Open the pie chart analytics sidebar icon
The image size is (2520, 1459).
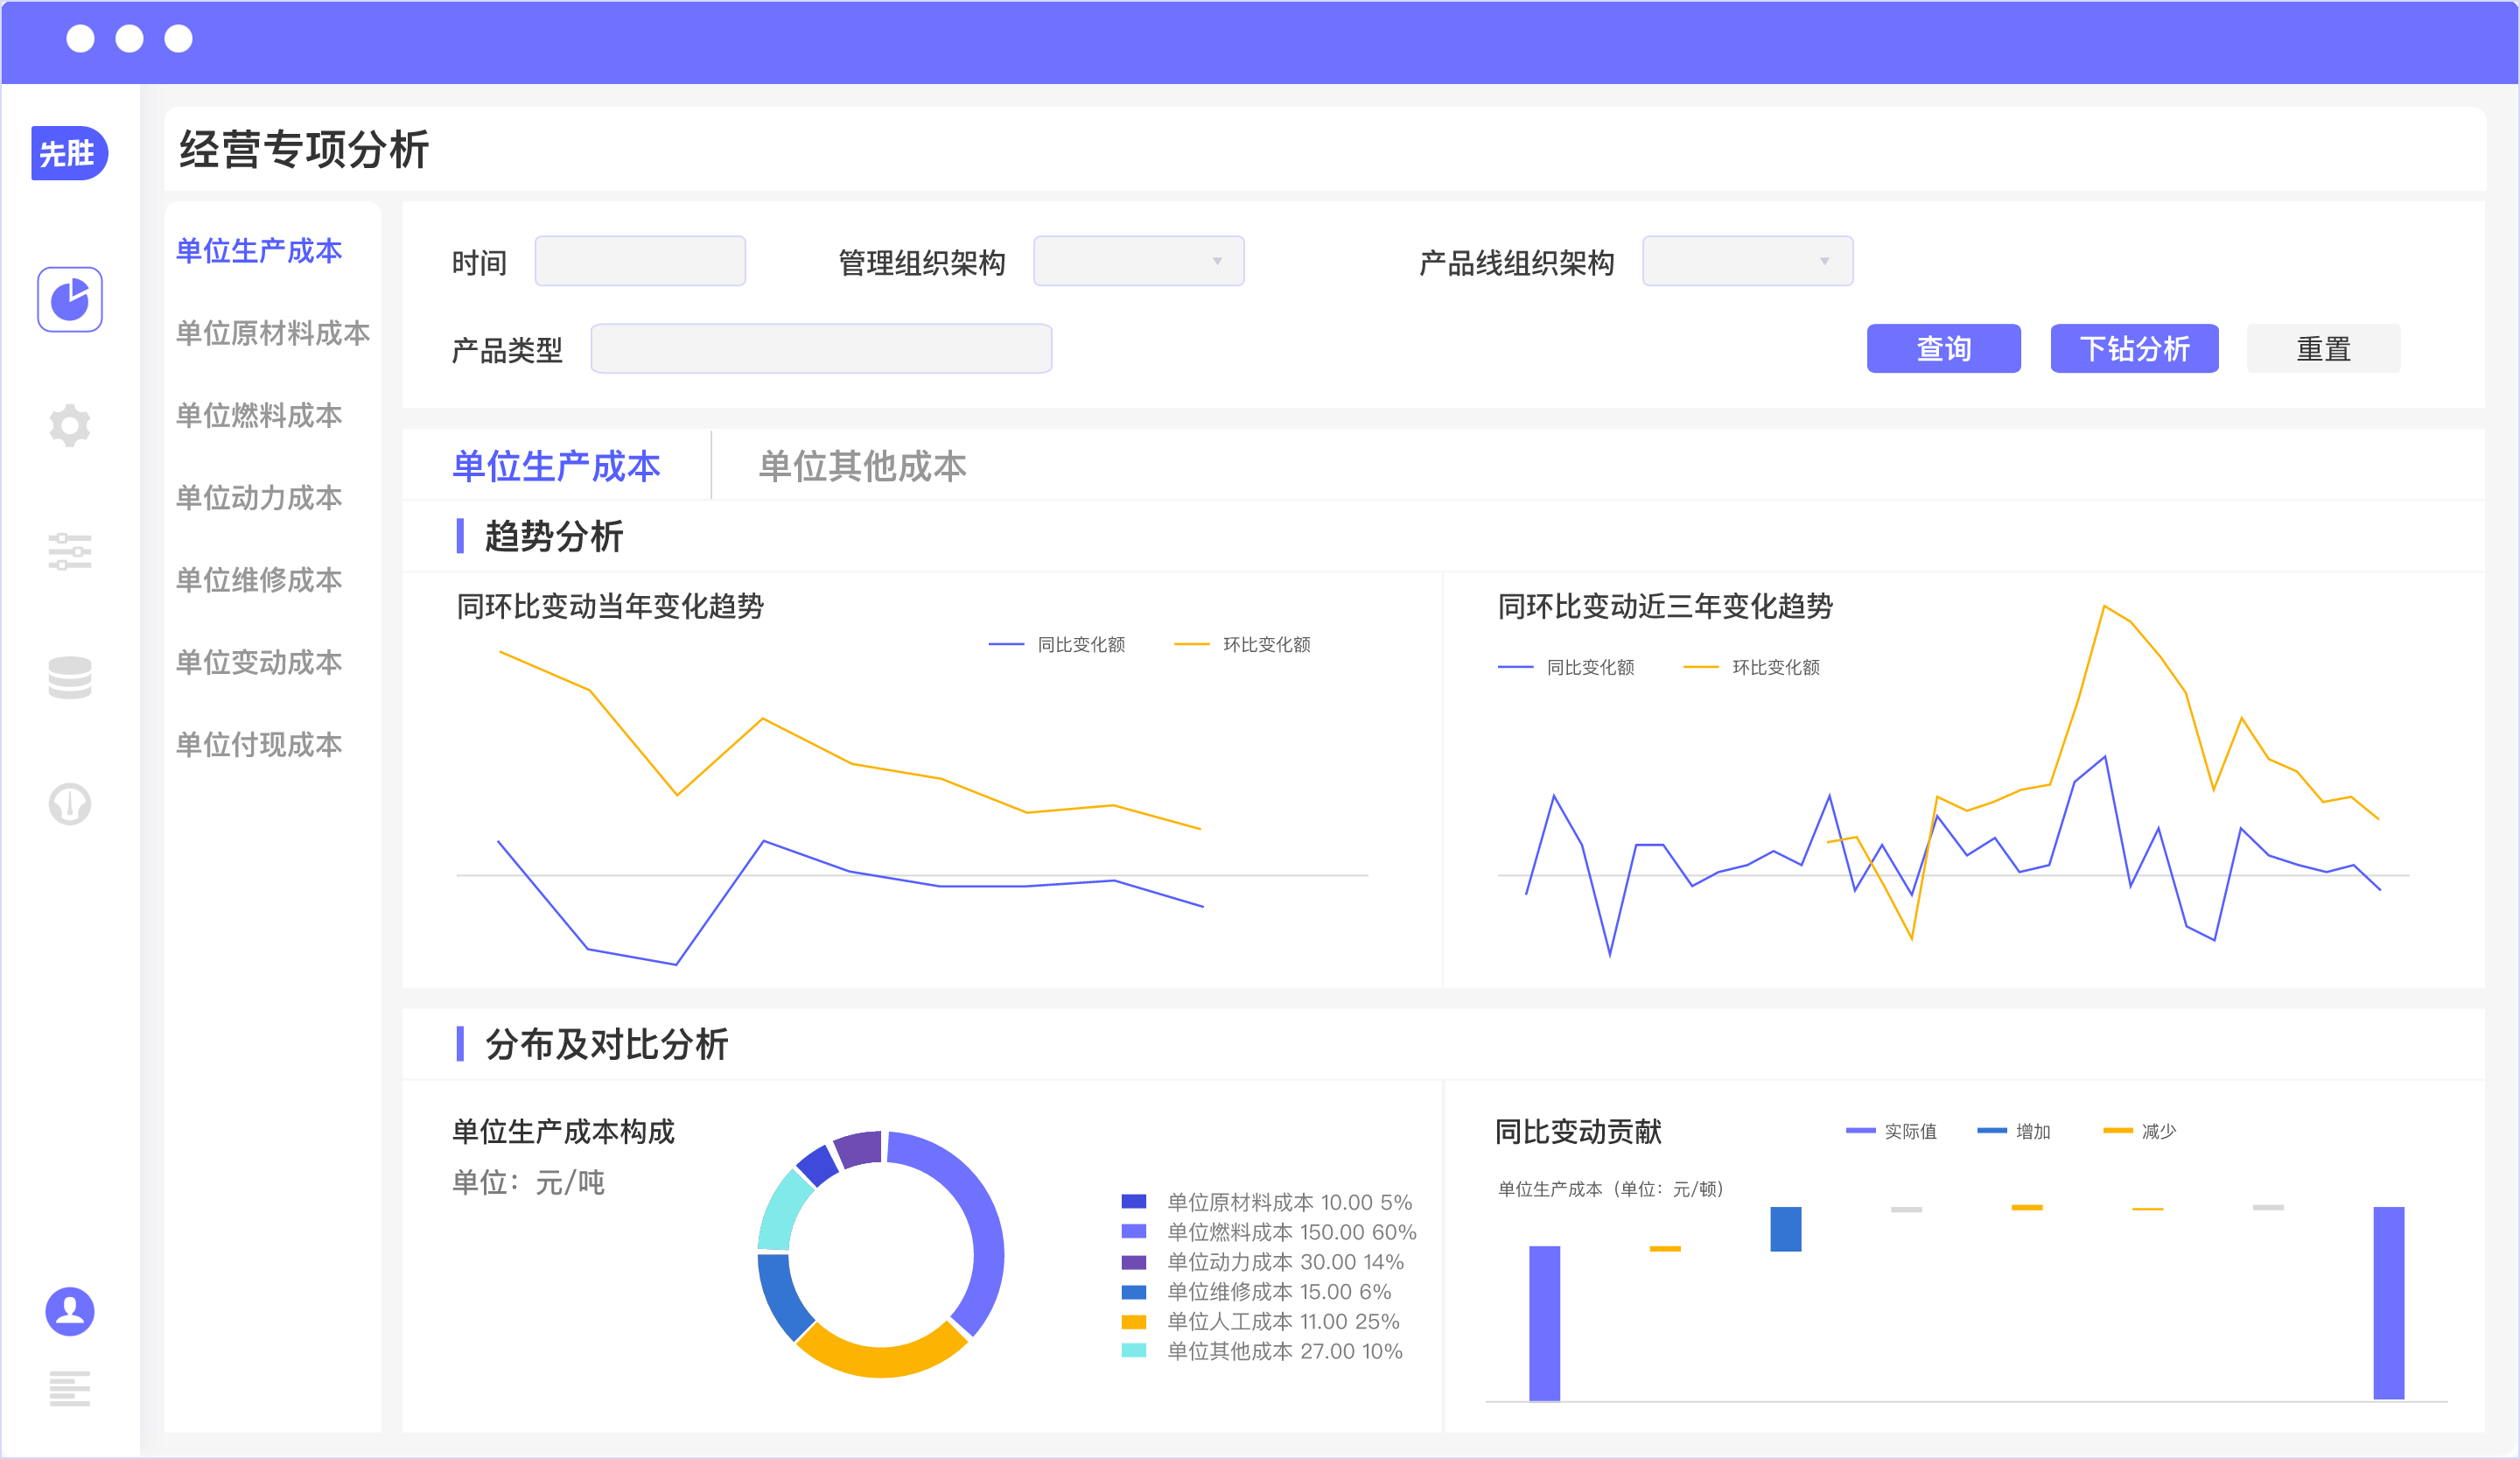(69, 299)
